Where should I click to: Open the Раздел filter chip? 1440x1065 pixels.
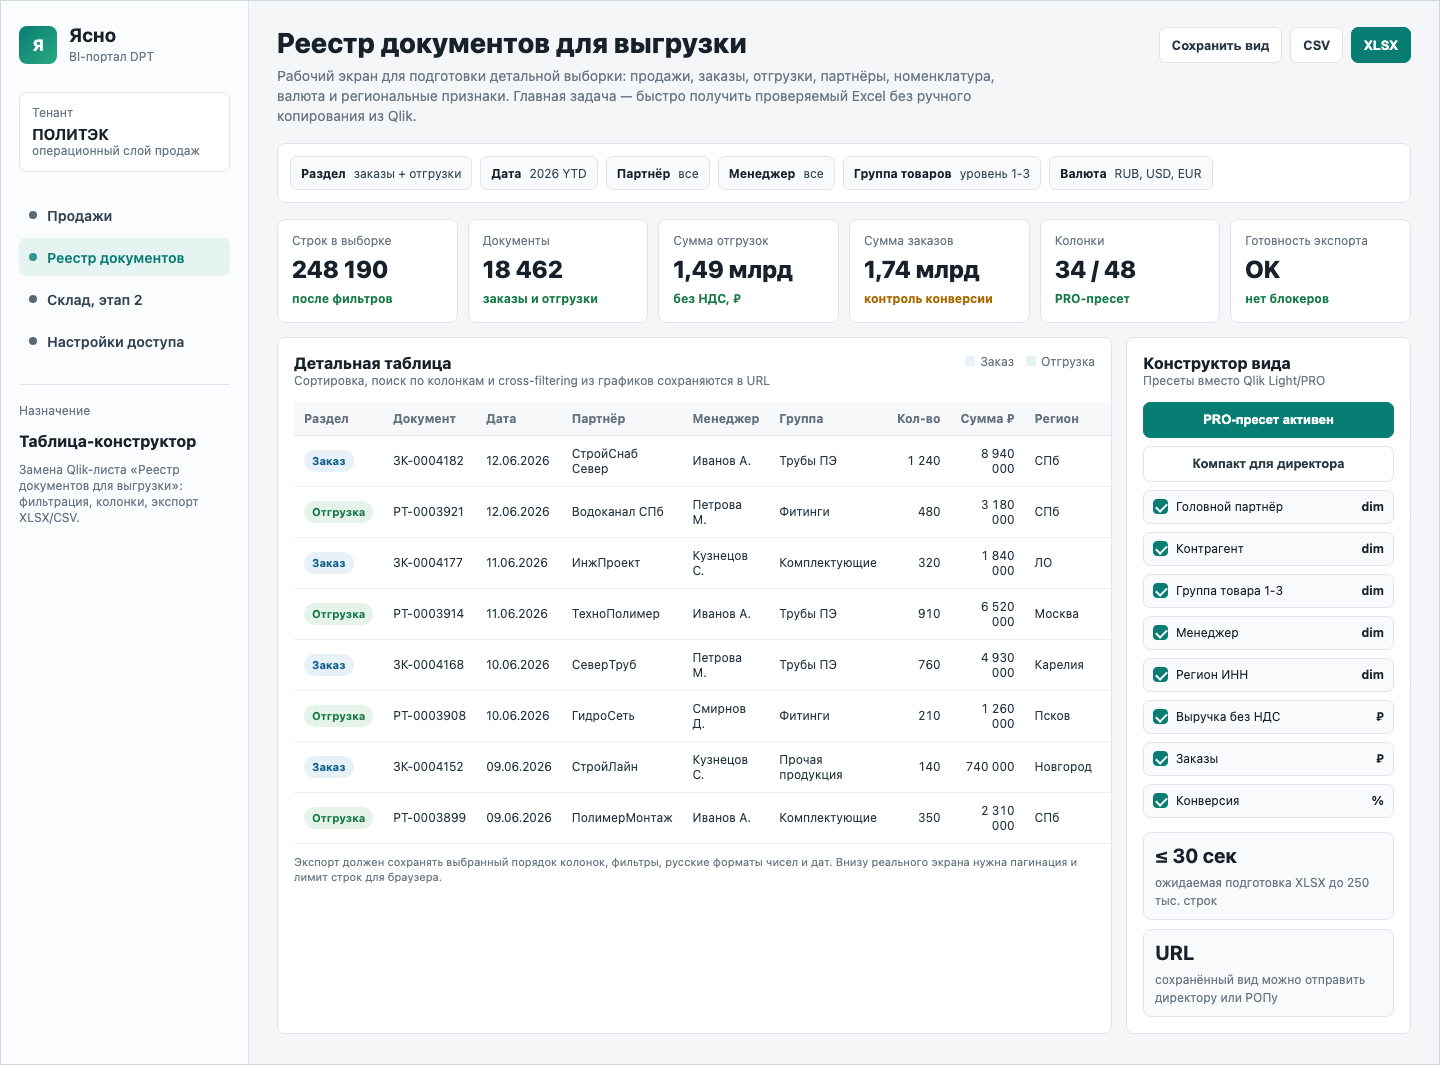(x=381, y=173)
